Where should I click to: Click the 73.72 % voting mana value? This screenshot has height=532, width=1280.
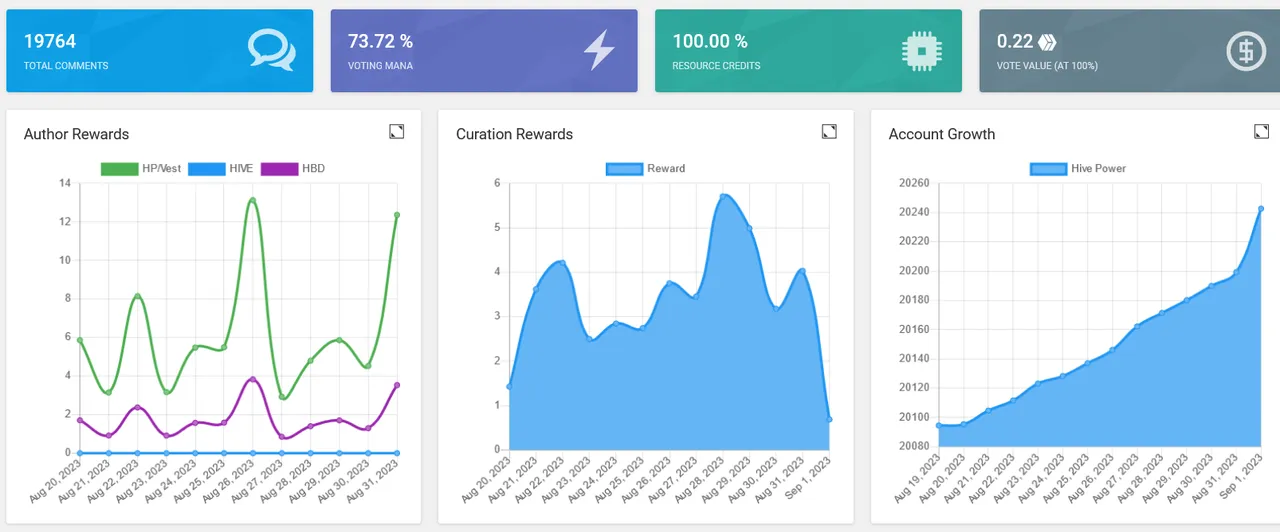[380, 41]
